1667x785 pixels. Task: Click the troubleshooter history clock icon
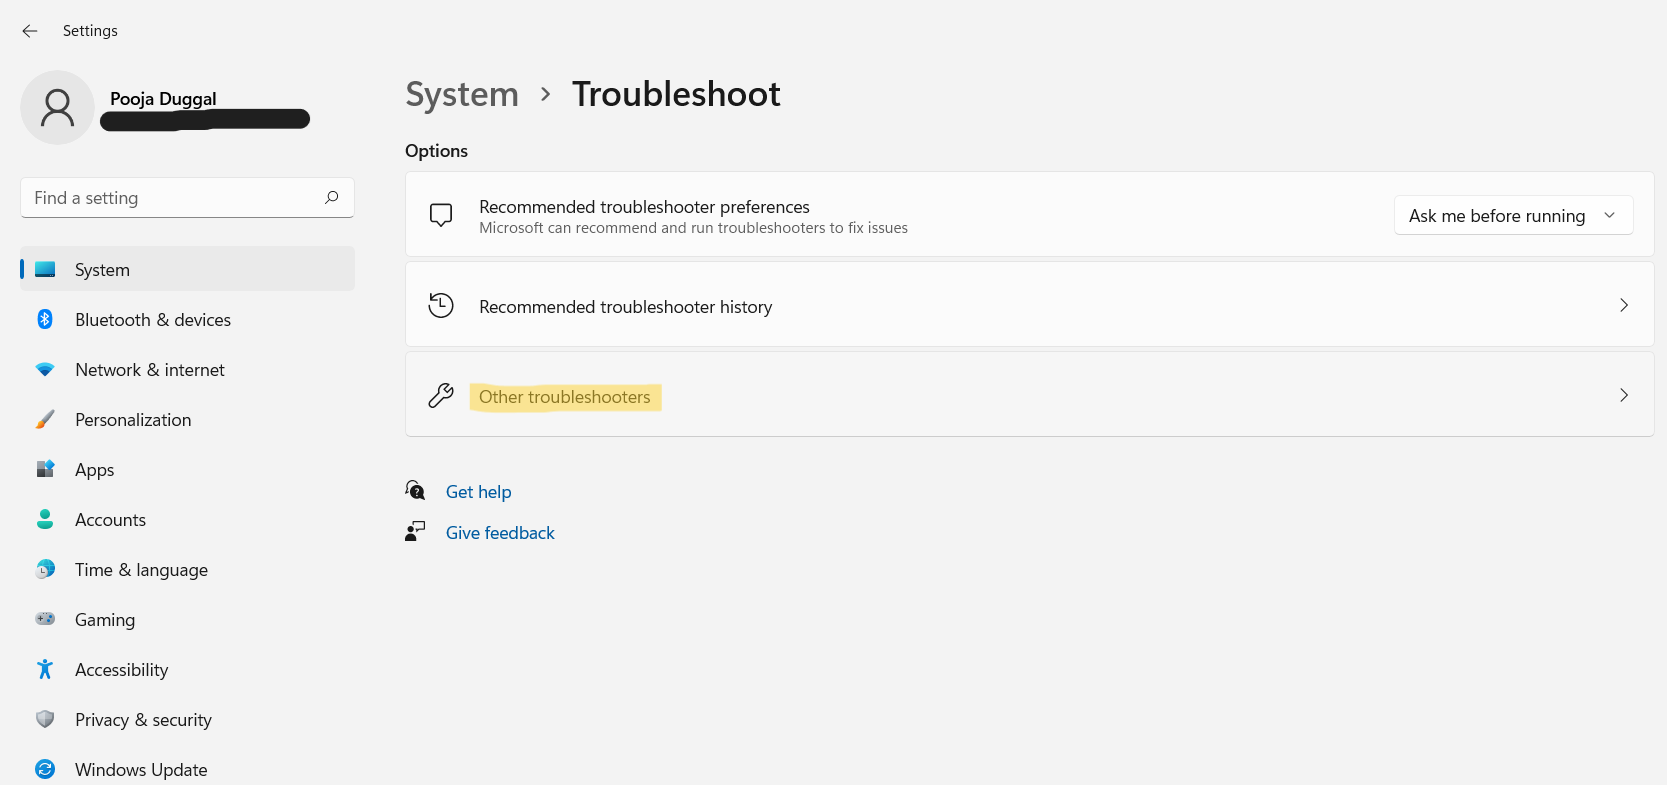pos(441,306)
